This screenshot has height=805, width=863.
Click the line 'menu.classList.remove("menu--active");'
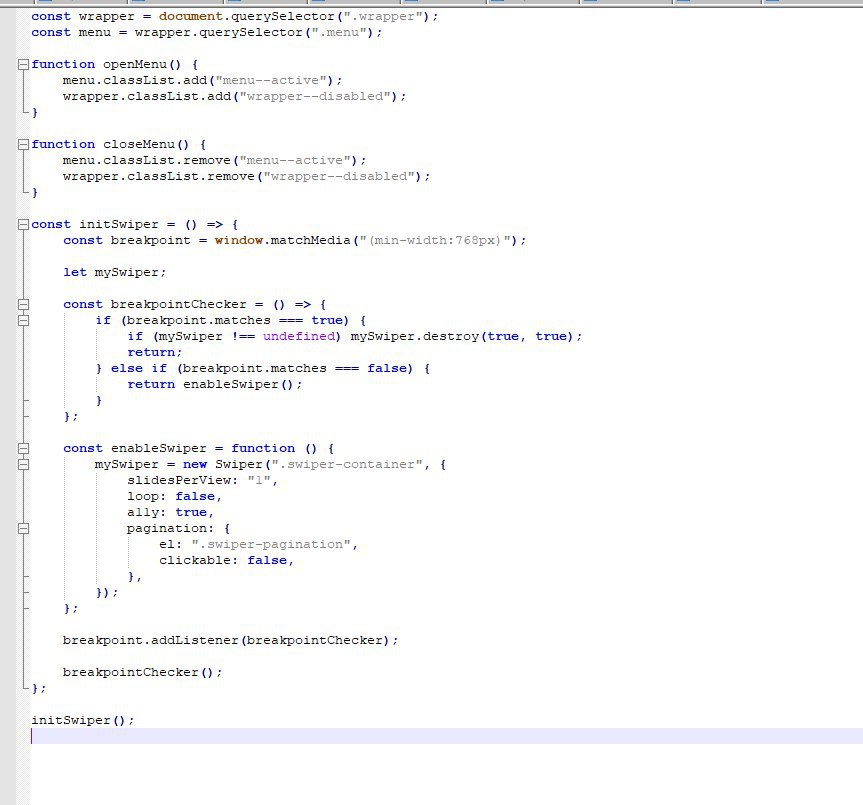click(215, 160)
